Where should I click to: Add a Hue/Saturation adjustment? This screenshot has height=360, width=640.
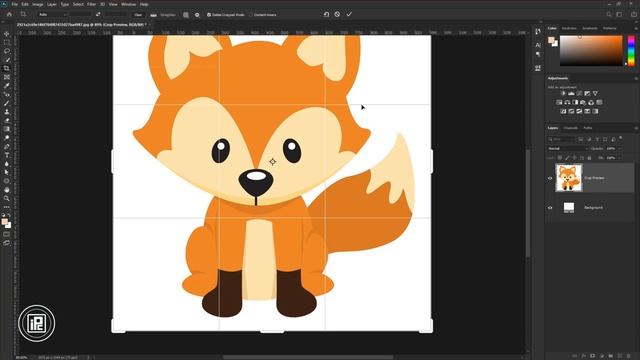point(559,102)
